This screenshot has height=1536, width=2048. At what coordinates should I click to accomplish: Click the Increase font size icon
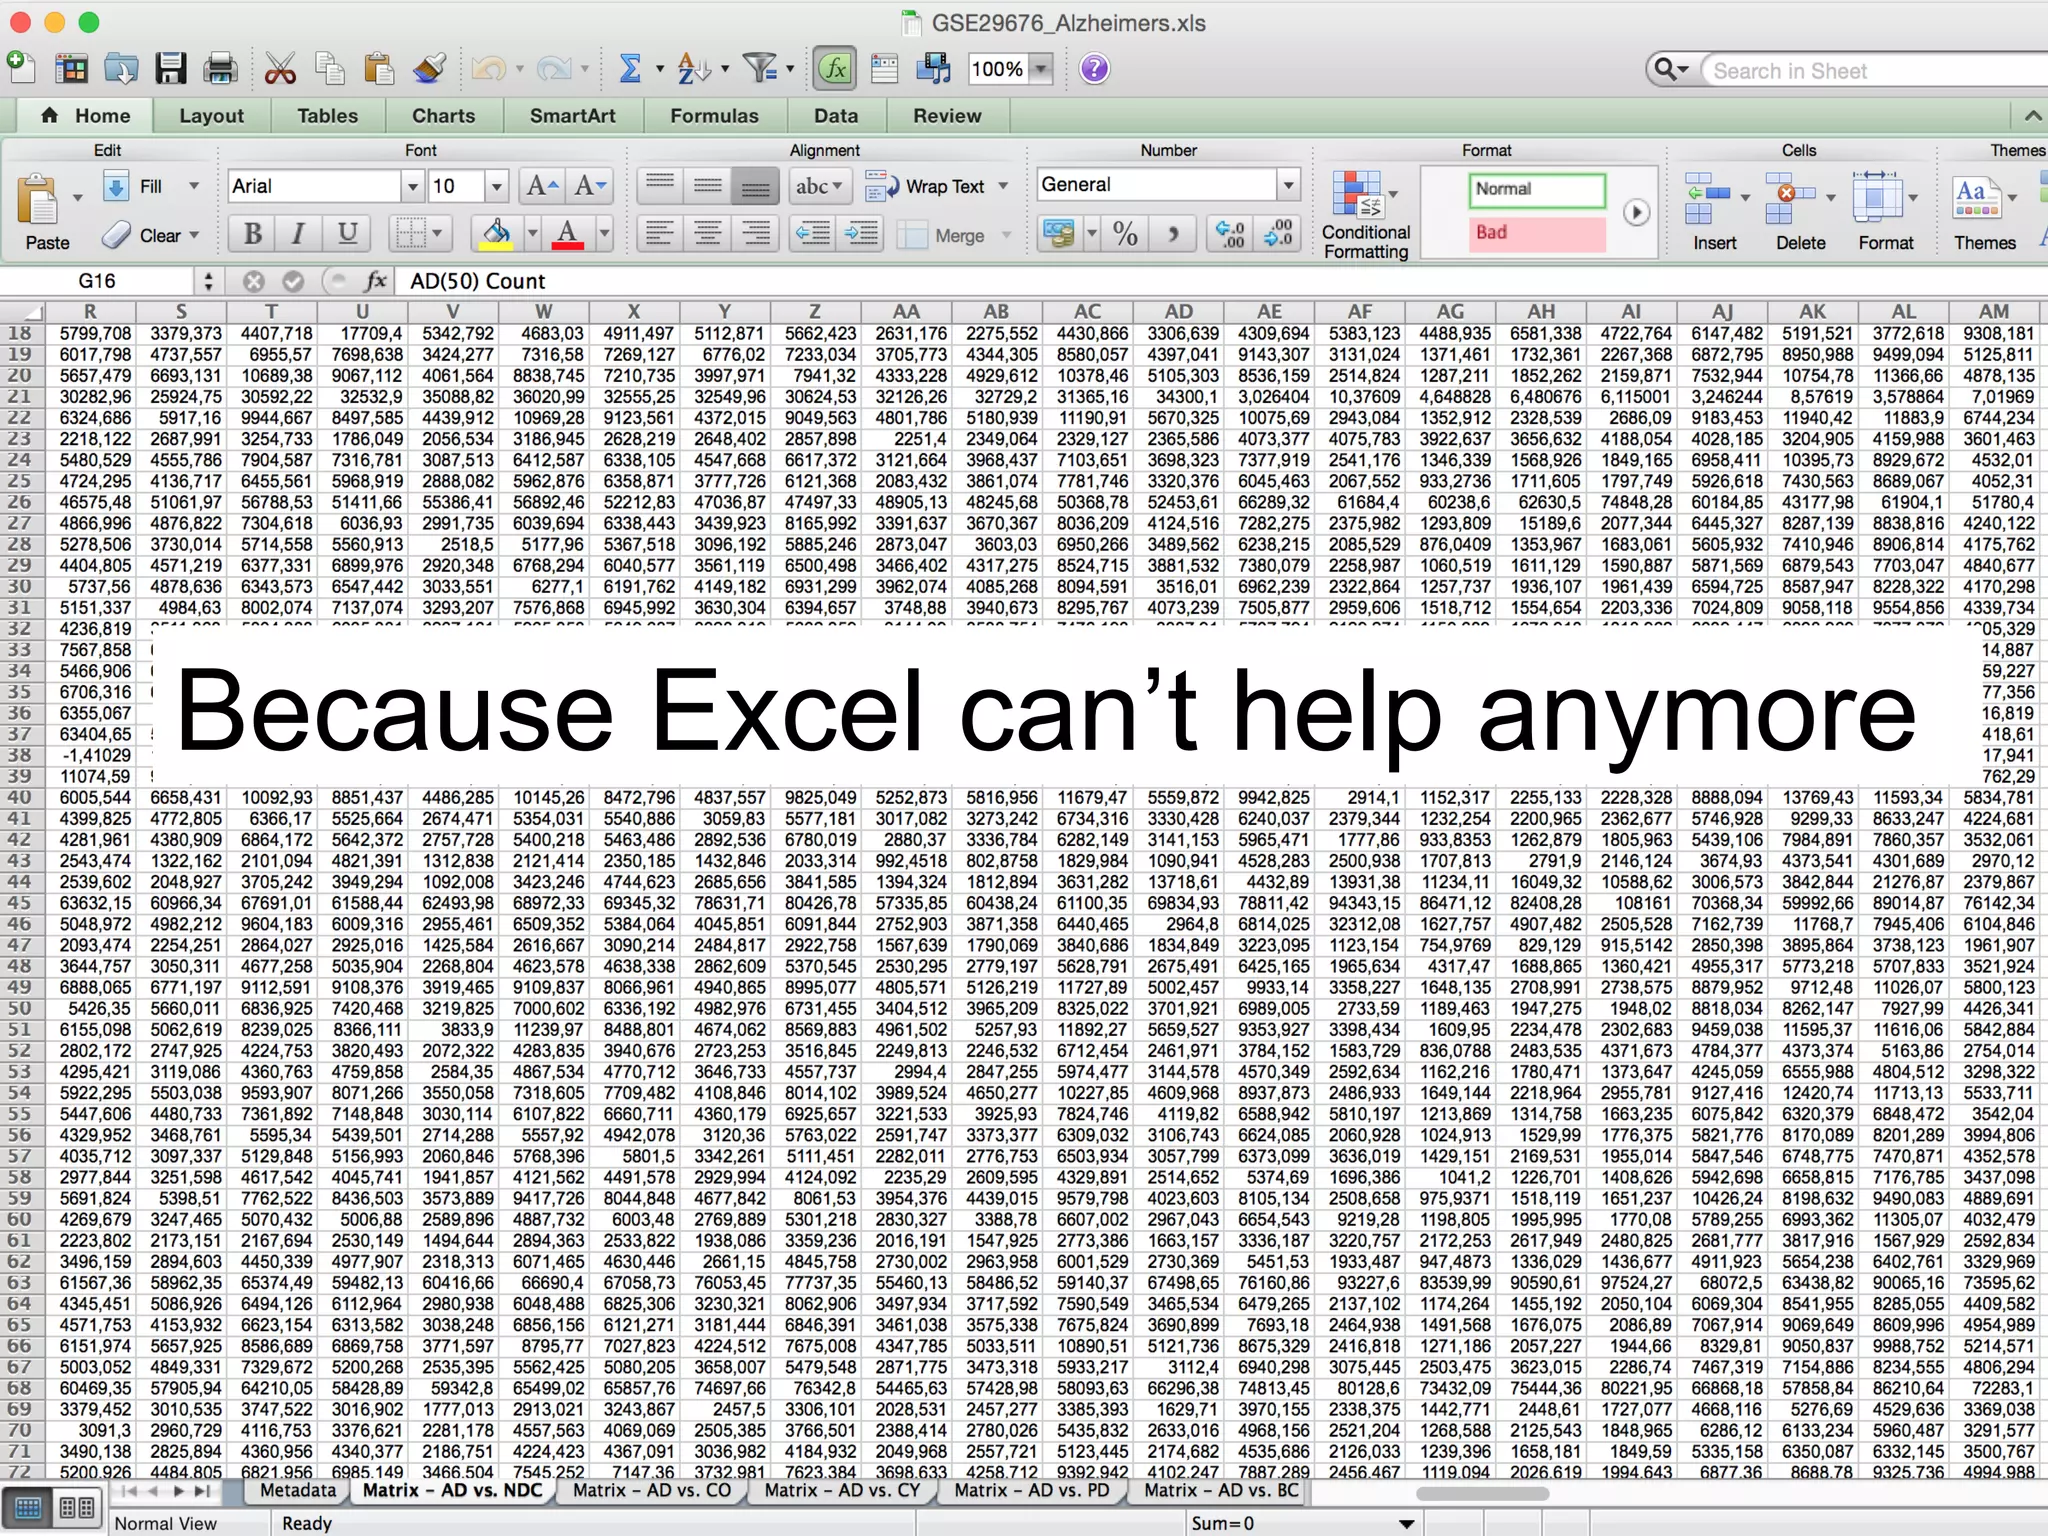pos(541,186)
